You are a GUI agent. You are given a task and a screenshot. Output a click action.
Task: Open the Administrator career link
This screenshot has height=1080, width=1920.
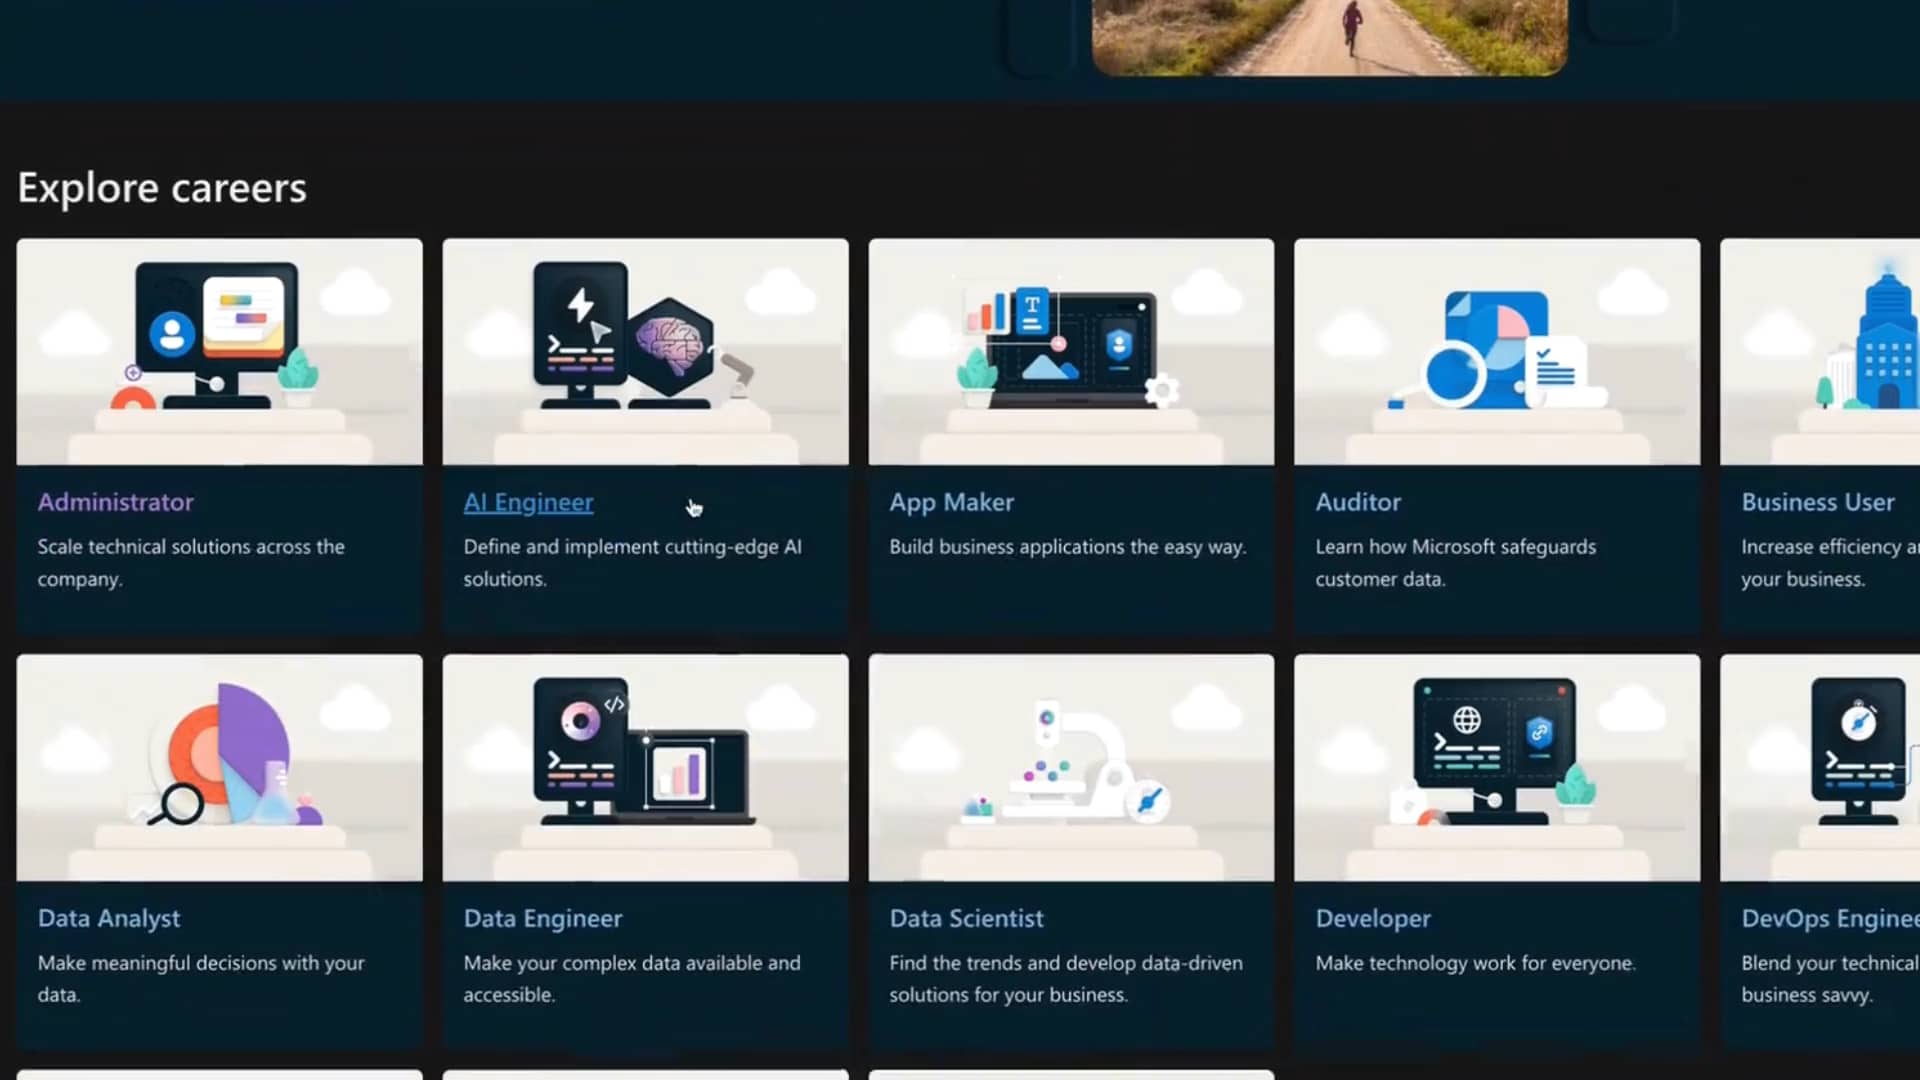point(116,502)
